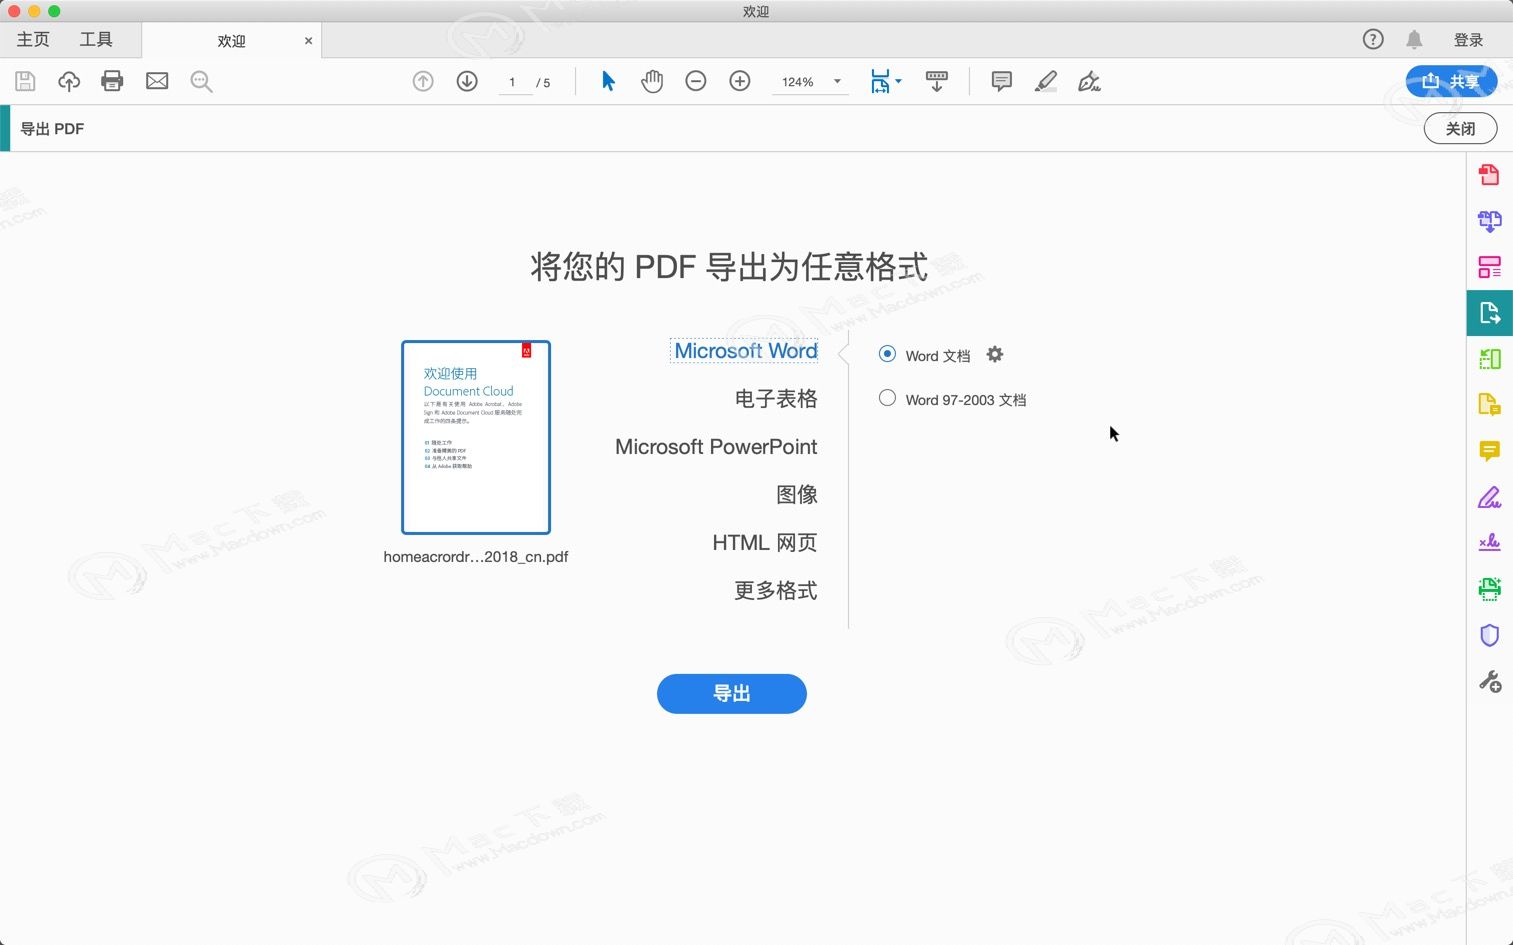Viewport: 1513px width, 945px height.
Task: Open the help question mark icon
Action: [1373, 39]
